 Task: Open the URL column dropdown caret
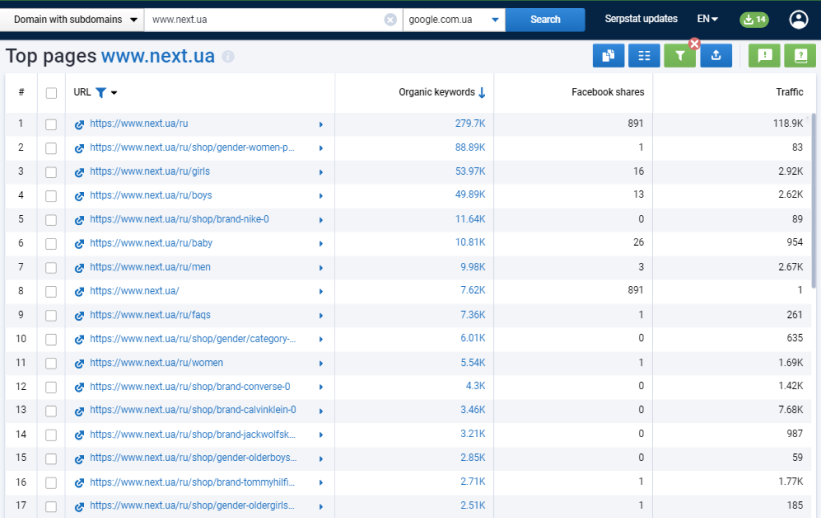click(x=114, y=93)
